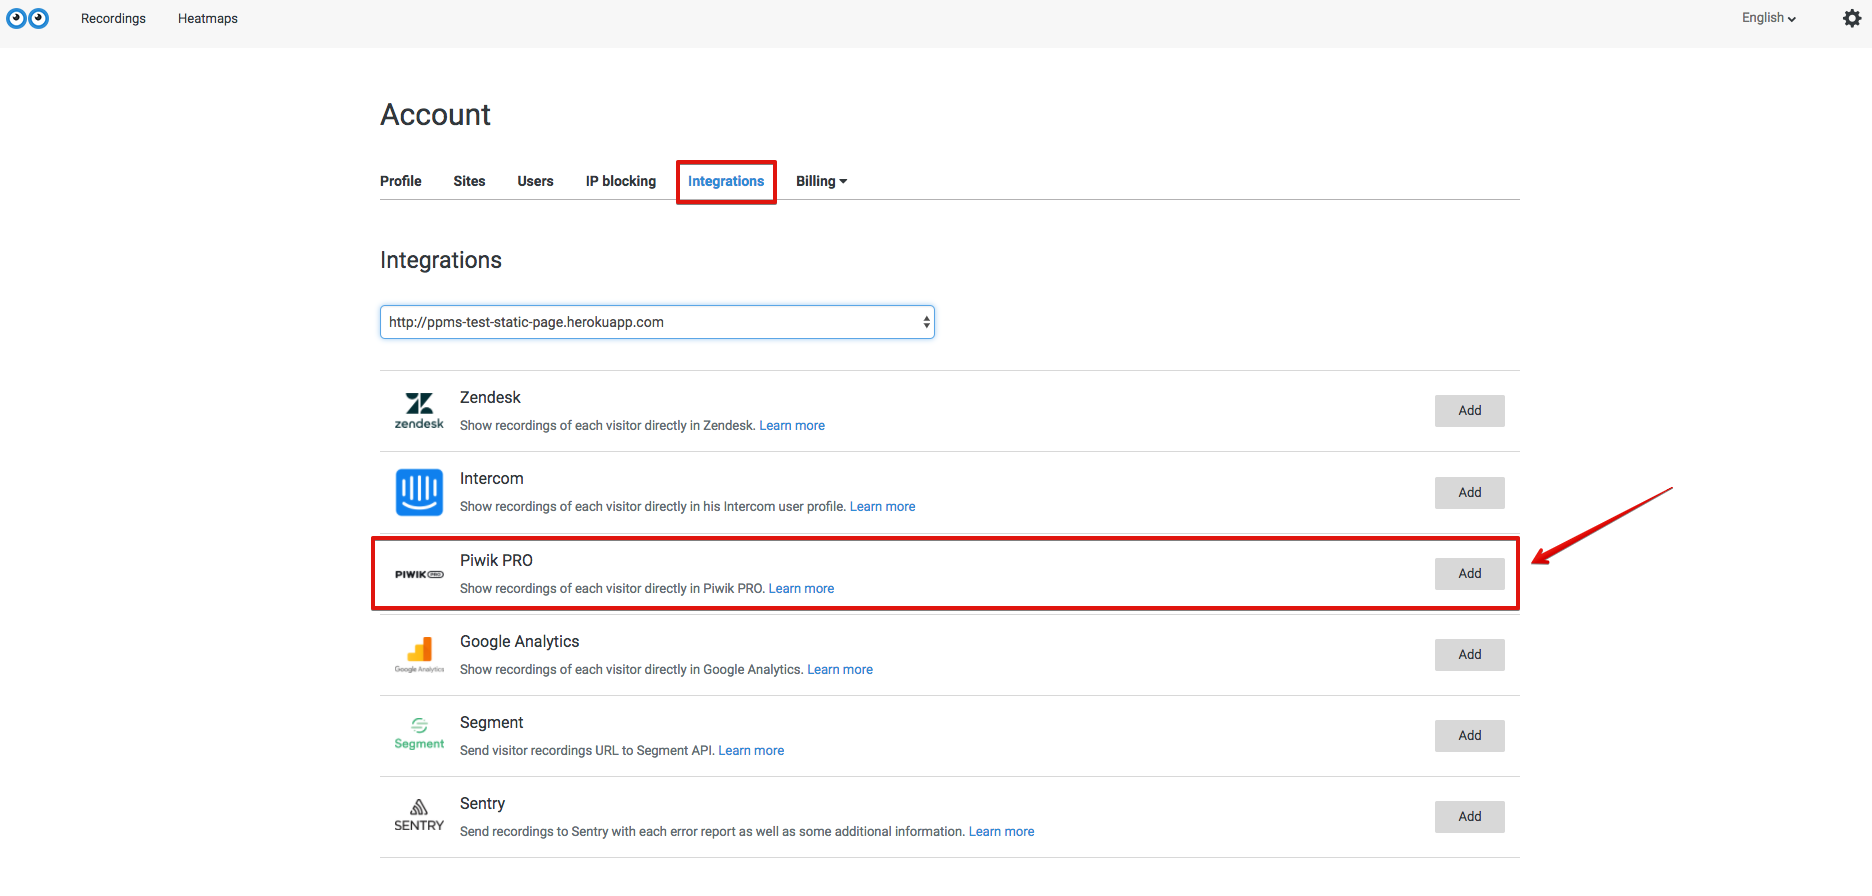Add the Piwik PRO integration
This screenshot has width=1872, height=896.
1470,574
